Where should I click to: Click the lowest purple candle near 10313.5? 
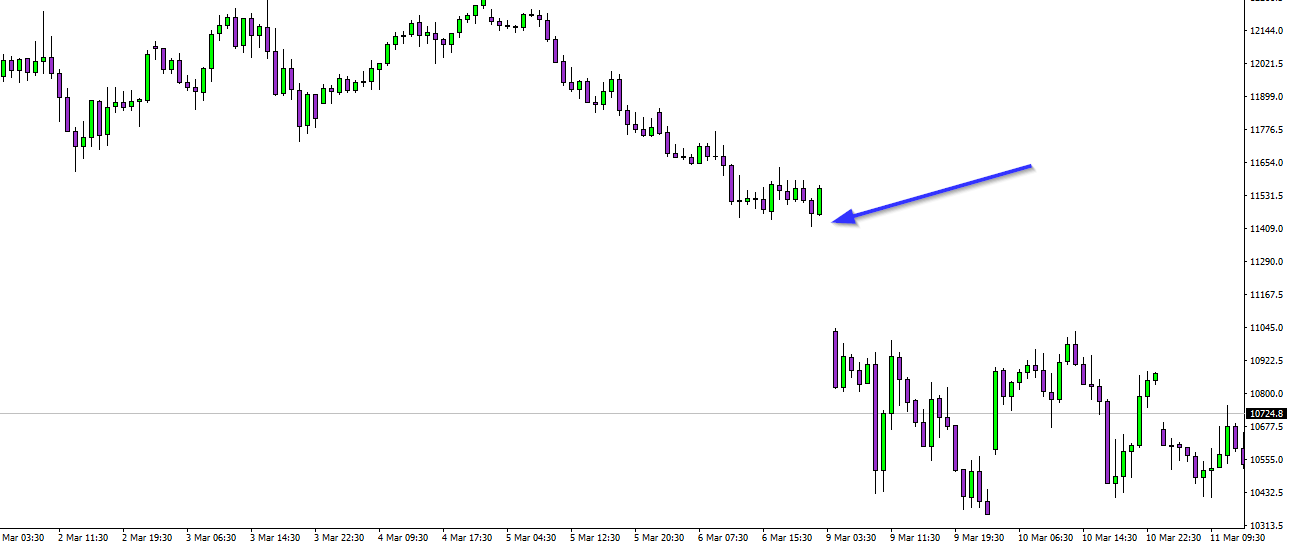click(988, 506)
